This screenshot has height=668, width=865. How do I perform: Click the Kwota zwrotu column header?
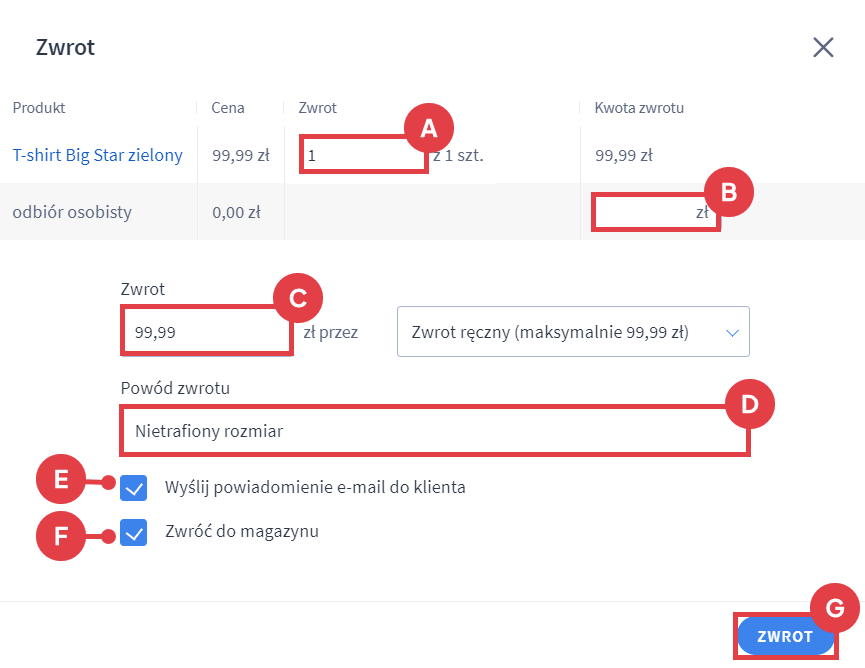click(x=639, y=108)
